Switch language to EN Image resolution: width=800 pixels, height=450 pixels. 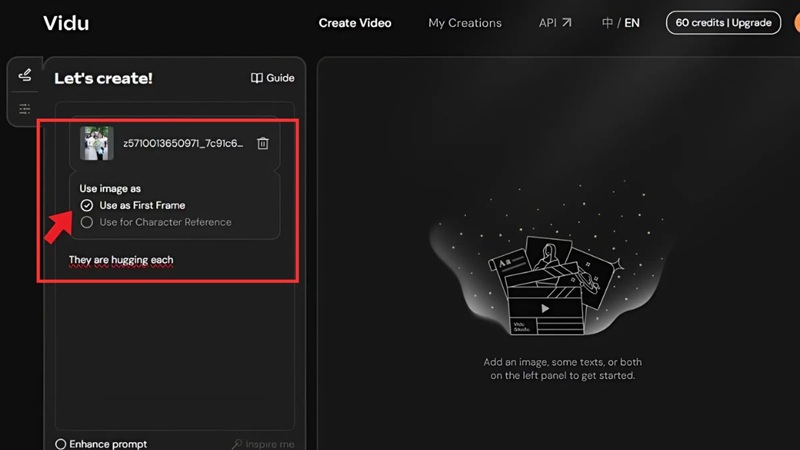click(x=632, y=23)
